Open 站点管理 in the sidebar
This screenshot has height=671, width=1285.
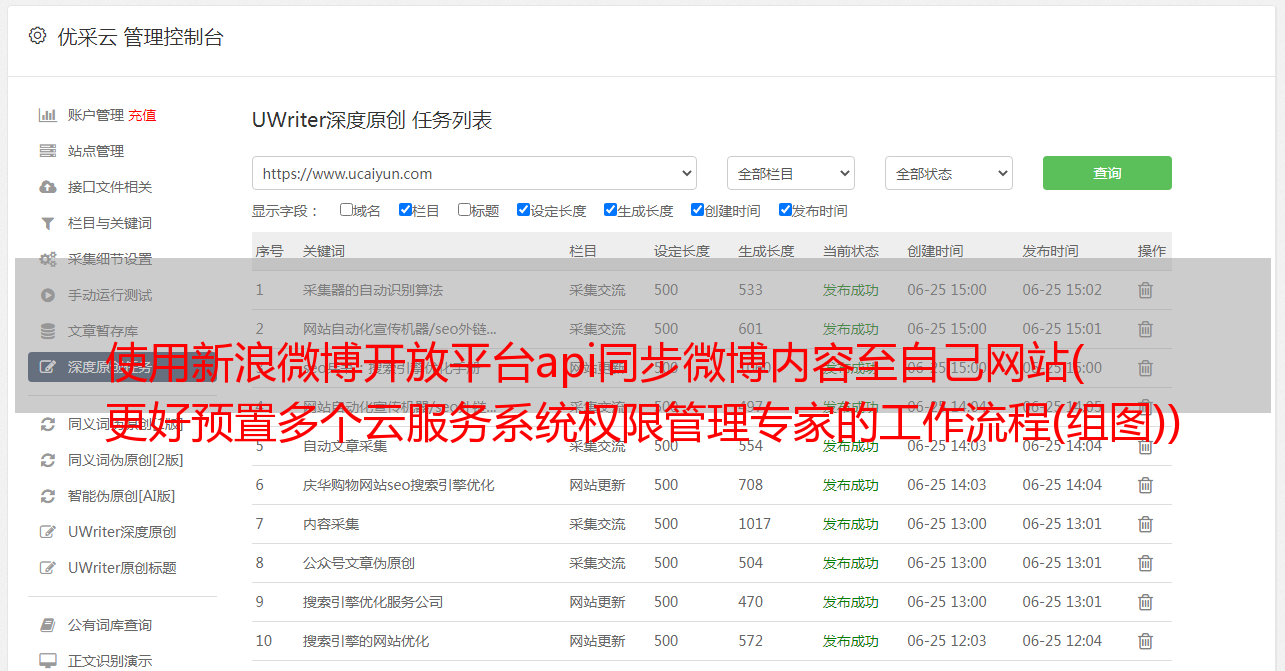point(96,151)
